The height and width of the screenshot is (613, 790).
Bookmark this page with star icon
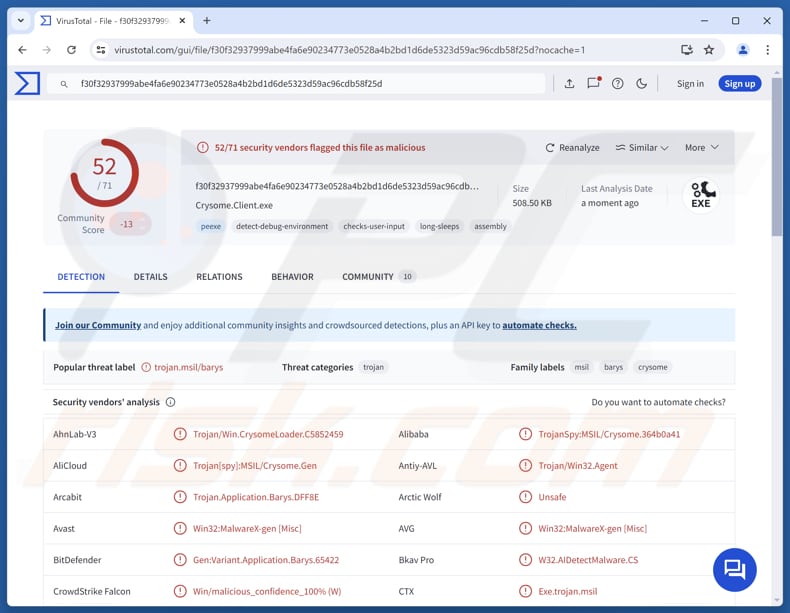pyautogui.click(x=709, y=50)
